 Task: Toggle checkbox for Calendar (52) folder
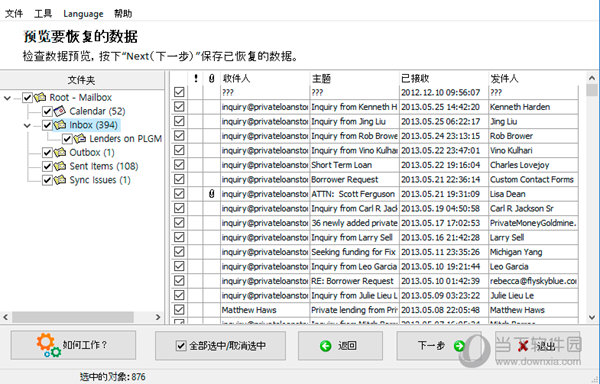[x=47, y=111]
